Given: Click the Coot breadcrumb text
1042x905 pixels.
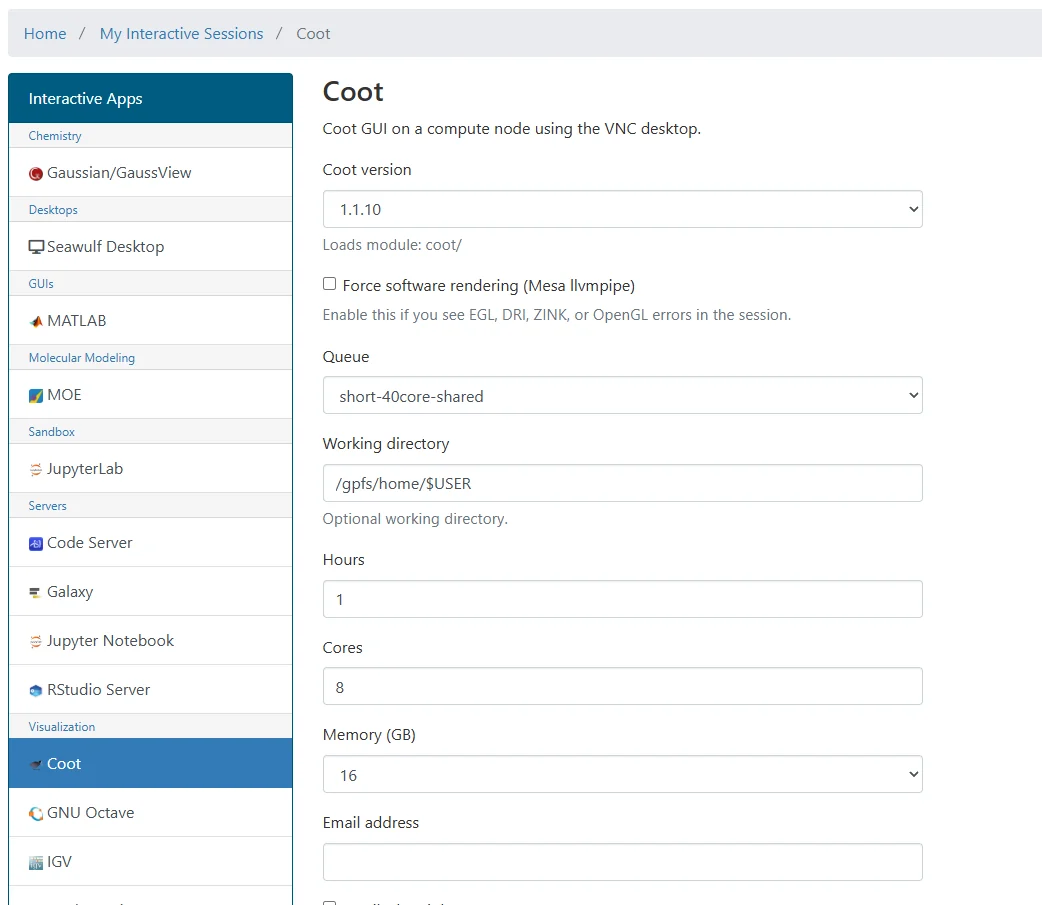Looking at the screenshot, I should coord(313,33).
